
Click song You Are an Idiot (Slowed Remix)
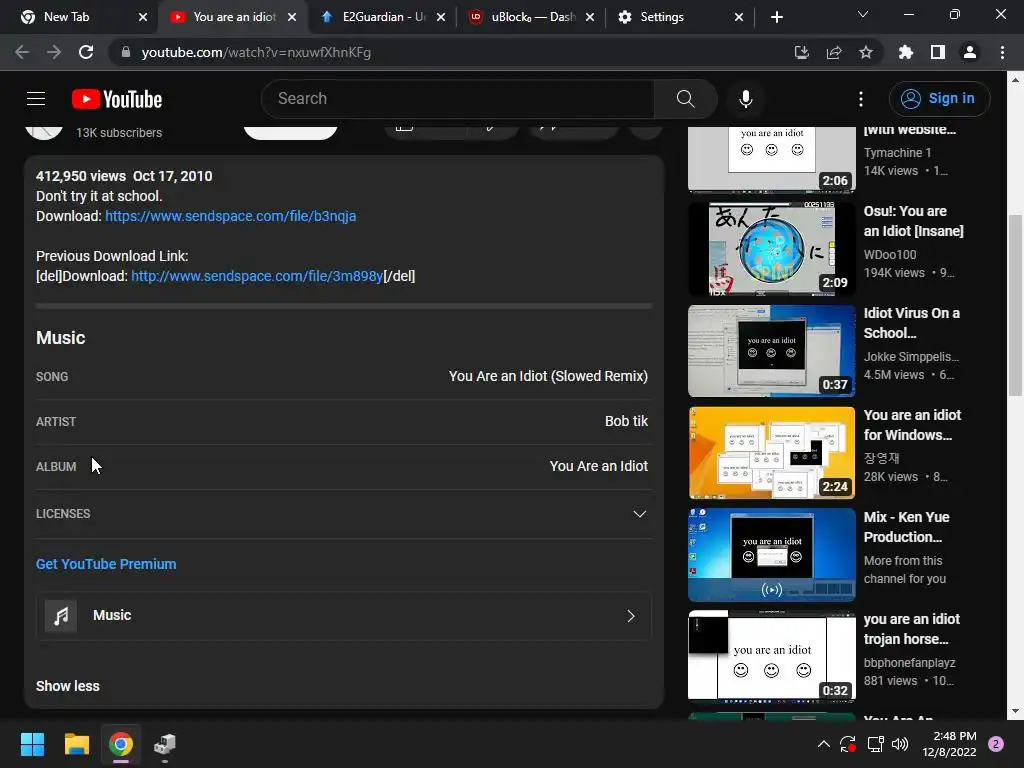pyautogui.click(x=548, y=376)
